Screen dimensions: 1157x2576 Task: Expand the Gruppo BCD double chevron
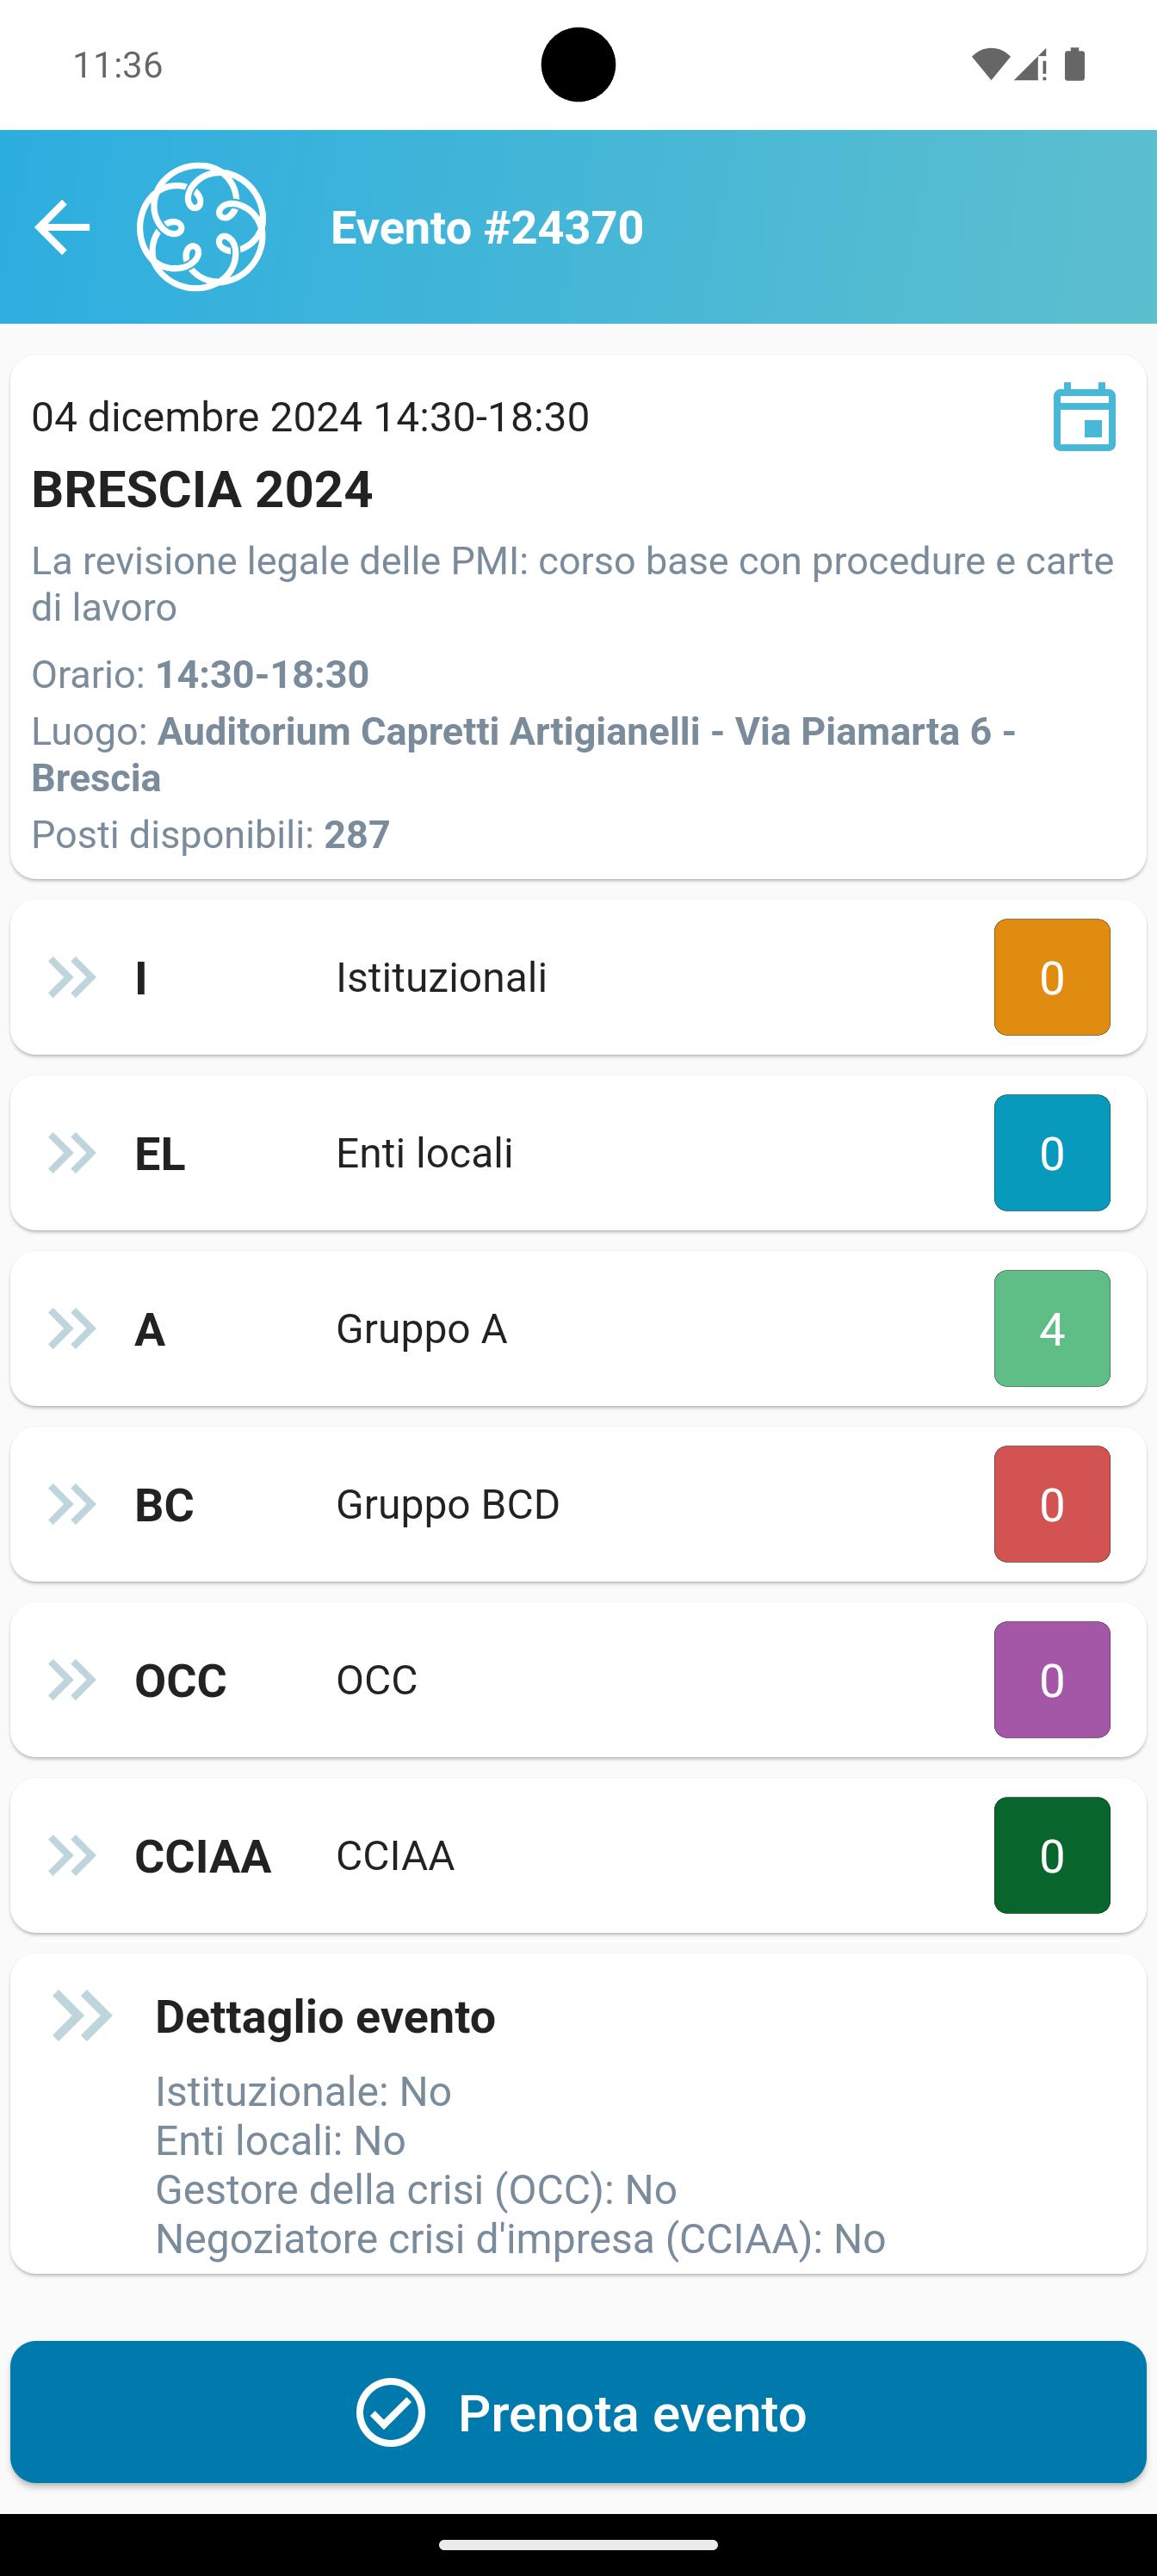coord(72,1504)
